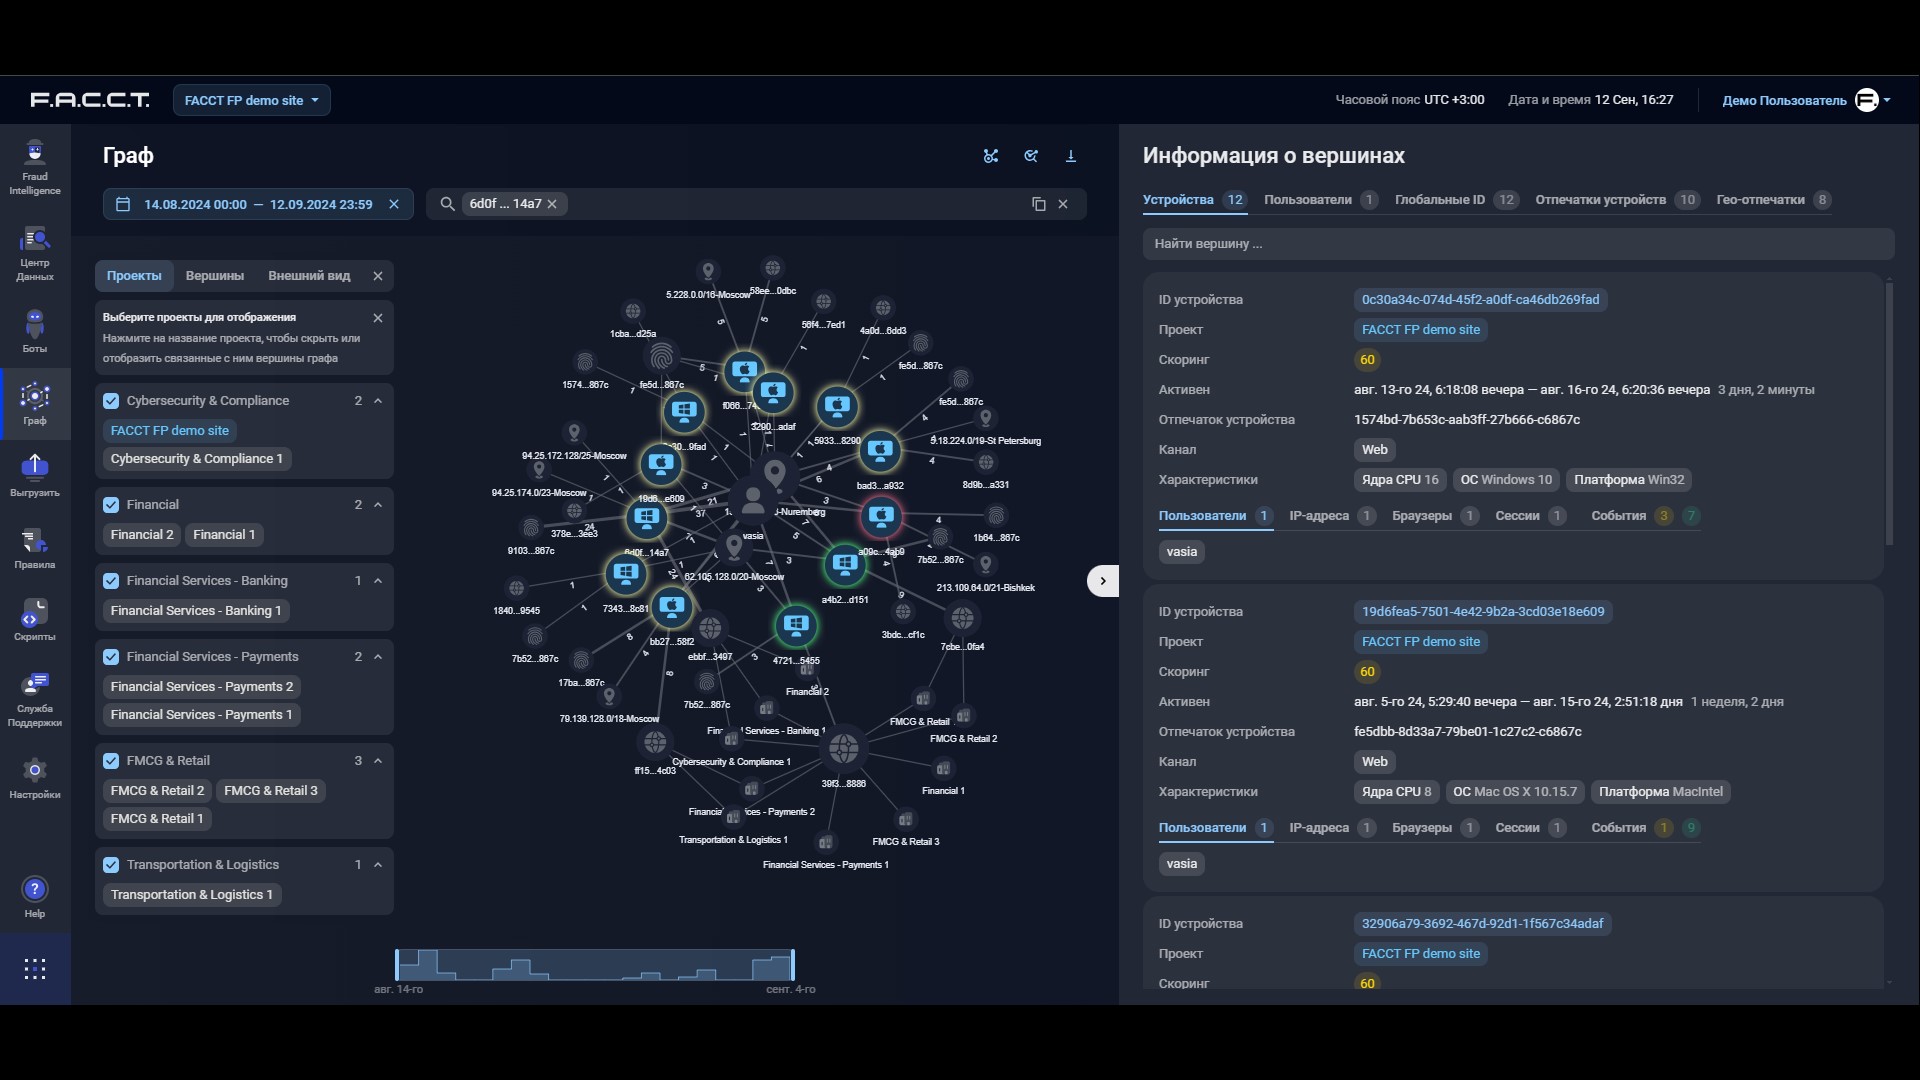Open the FACCT FP demo site dropdown

pyautogui.click(x=252, y=100)
